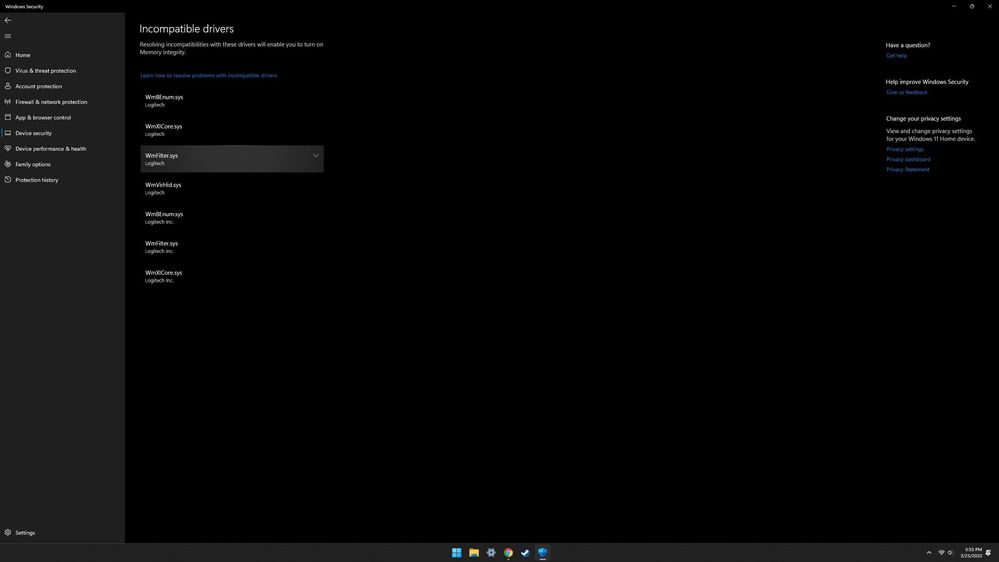Expand WmXlCore.sys driver from Logitech
999x562 pixels.
click(x=232, y=129)
